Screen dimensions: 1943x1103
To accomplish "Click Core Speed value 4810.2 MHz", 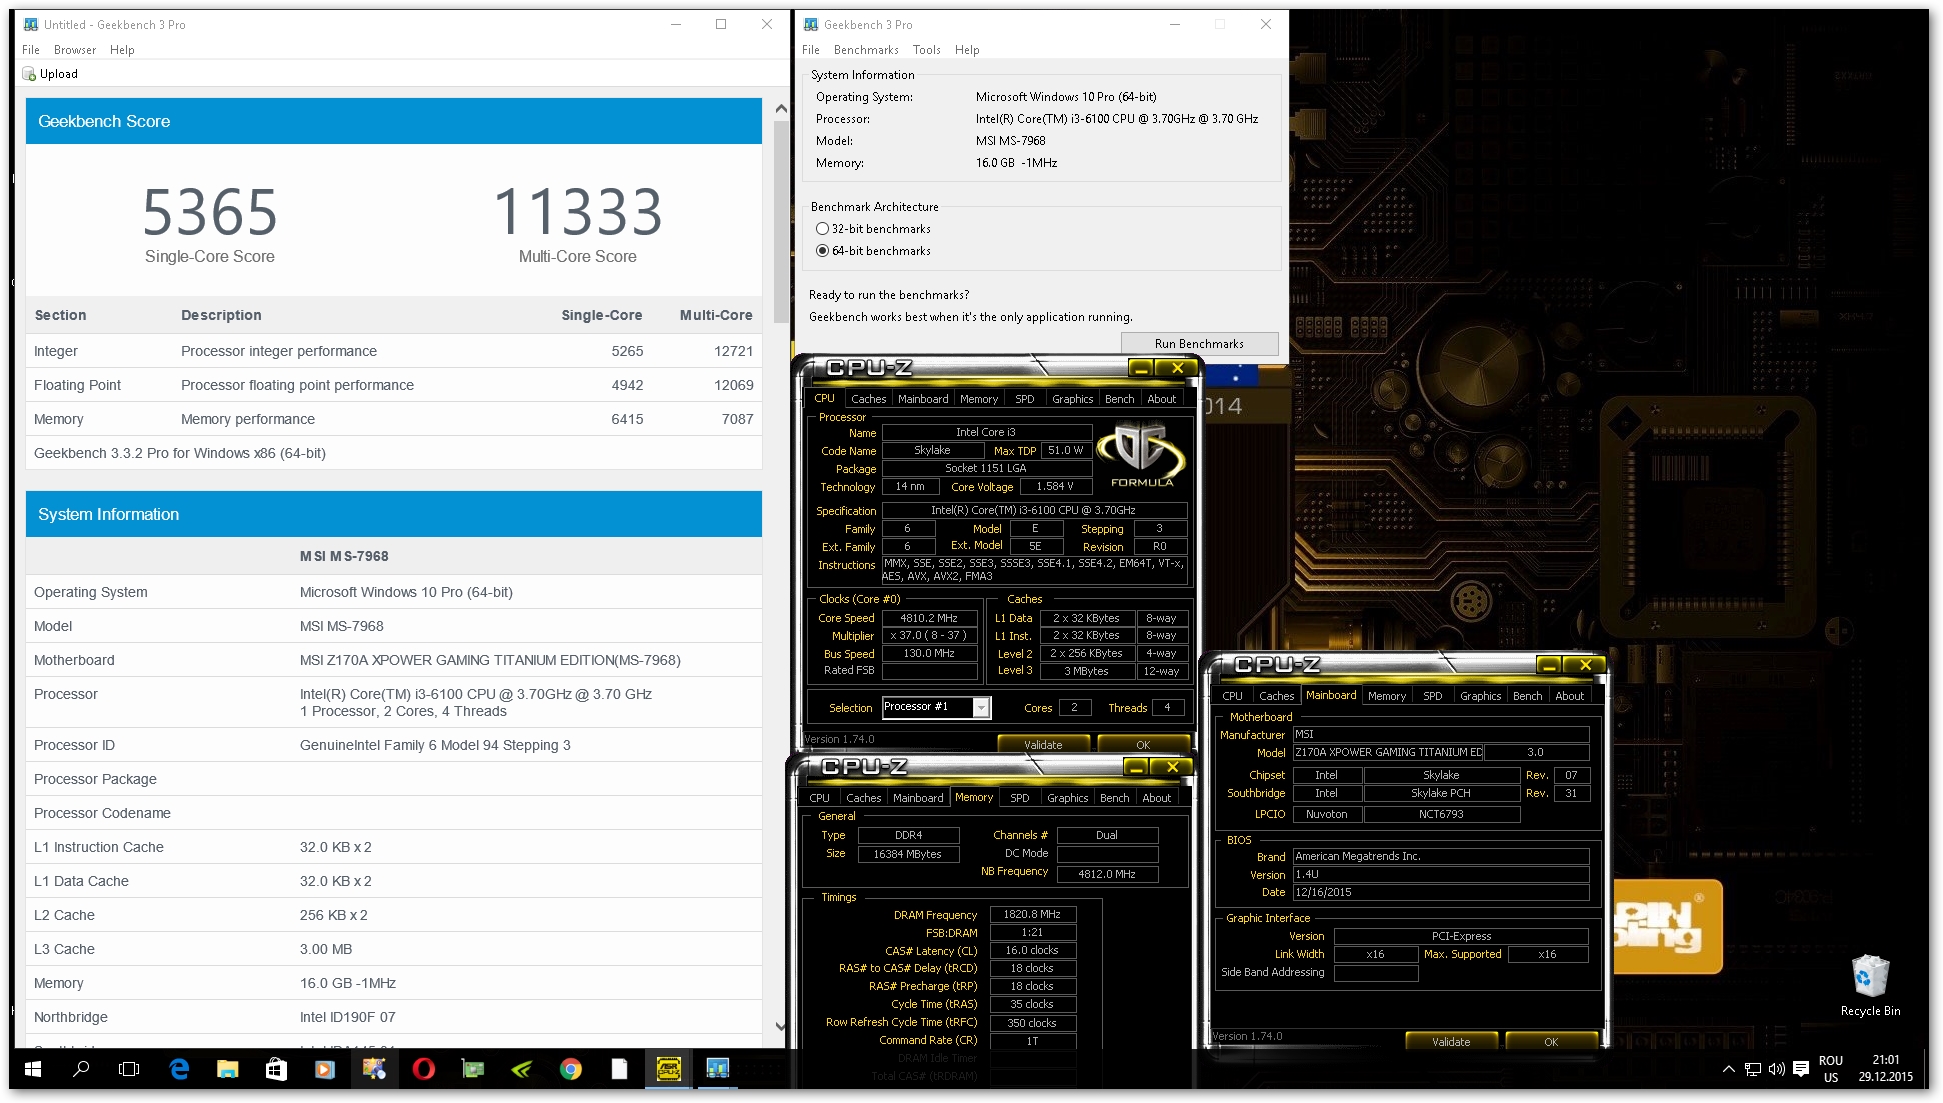I will 929,618.
